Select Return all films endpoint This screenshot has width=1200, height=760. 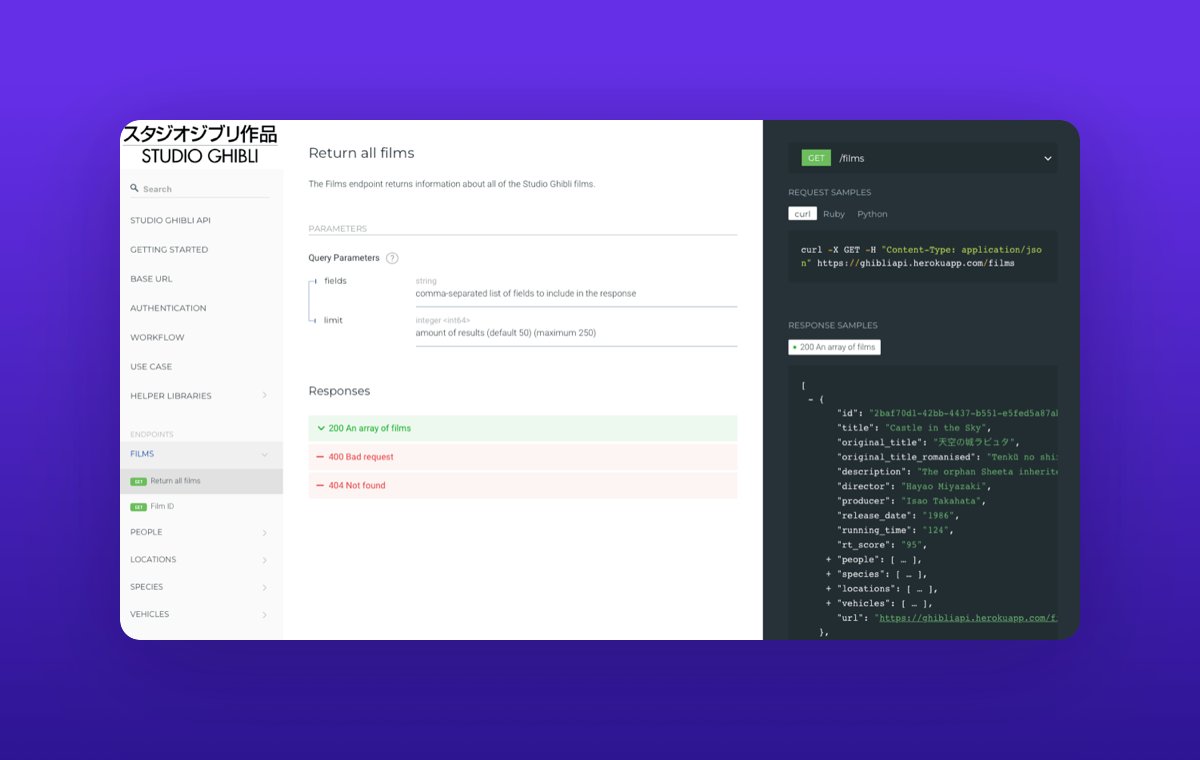pos(201,481)
